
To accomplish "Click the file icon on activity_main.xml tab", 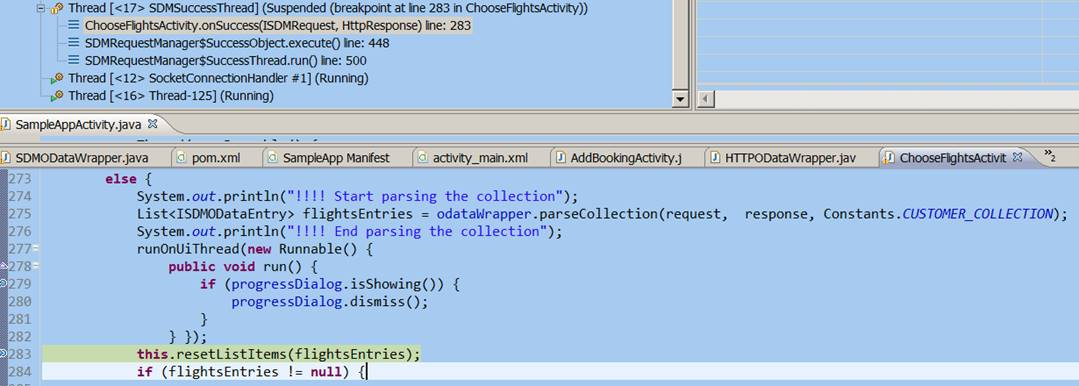I will tap(423, 158).
